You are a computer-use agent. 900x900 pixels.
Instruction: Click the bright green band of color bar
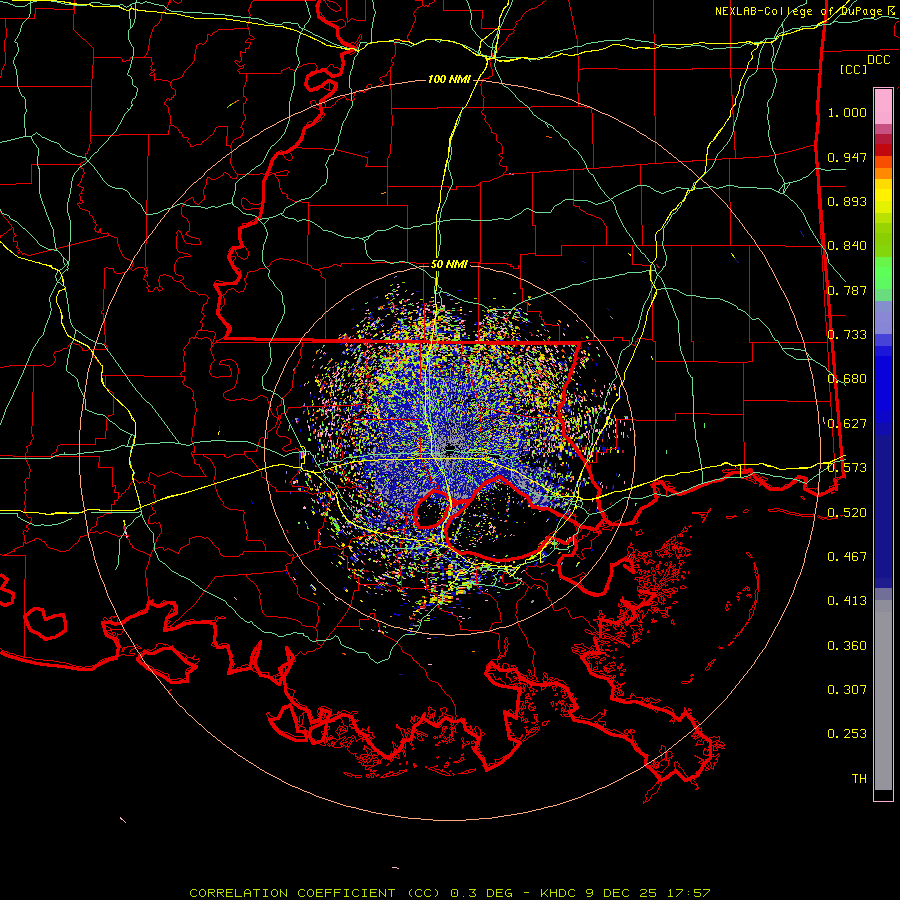coord(883,273)
